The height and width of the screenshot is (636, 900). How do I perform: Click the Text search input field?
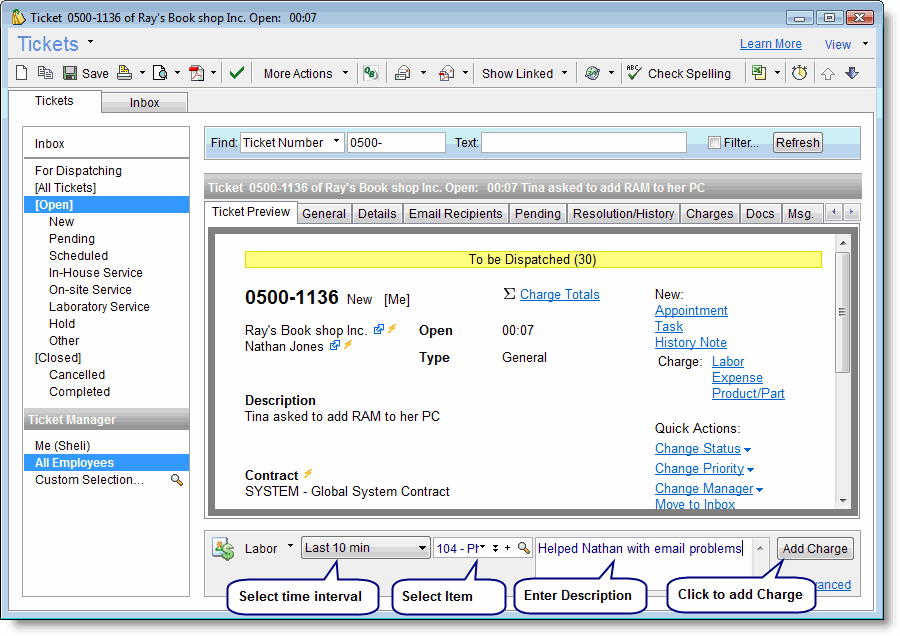[x=584, y=143]
